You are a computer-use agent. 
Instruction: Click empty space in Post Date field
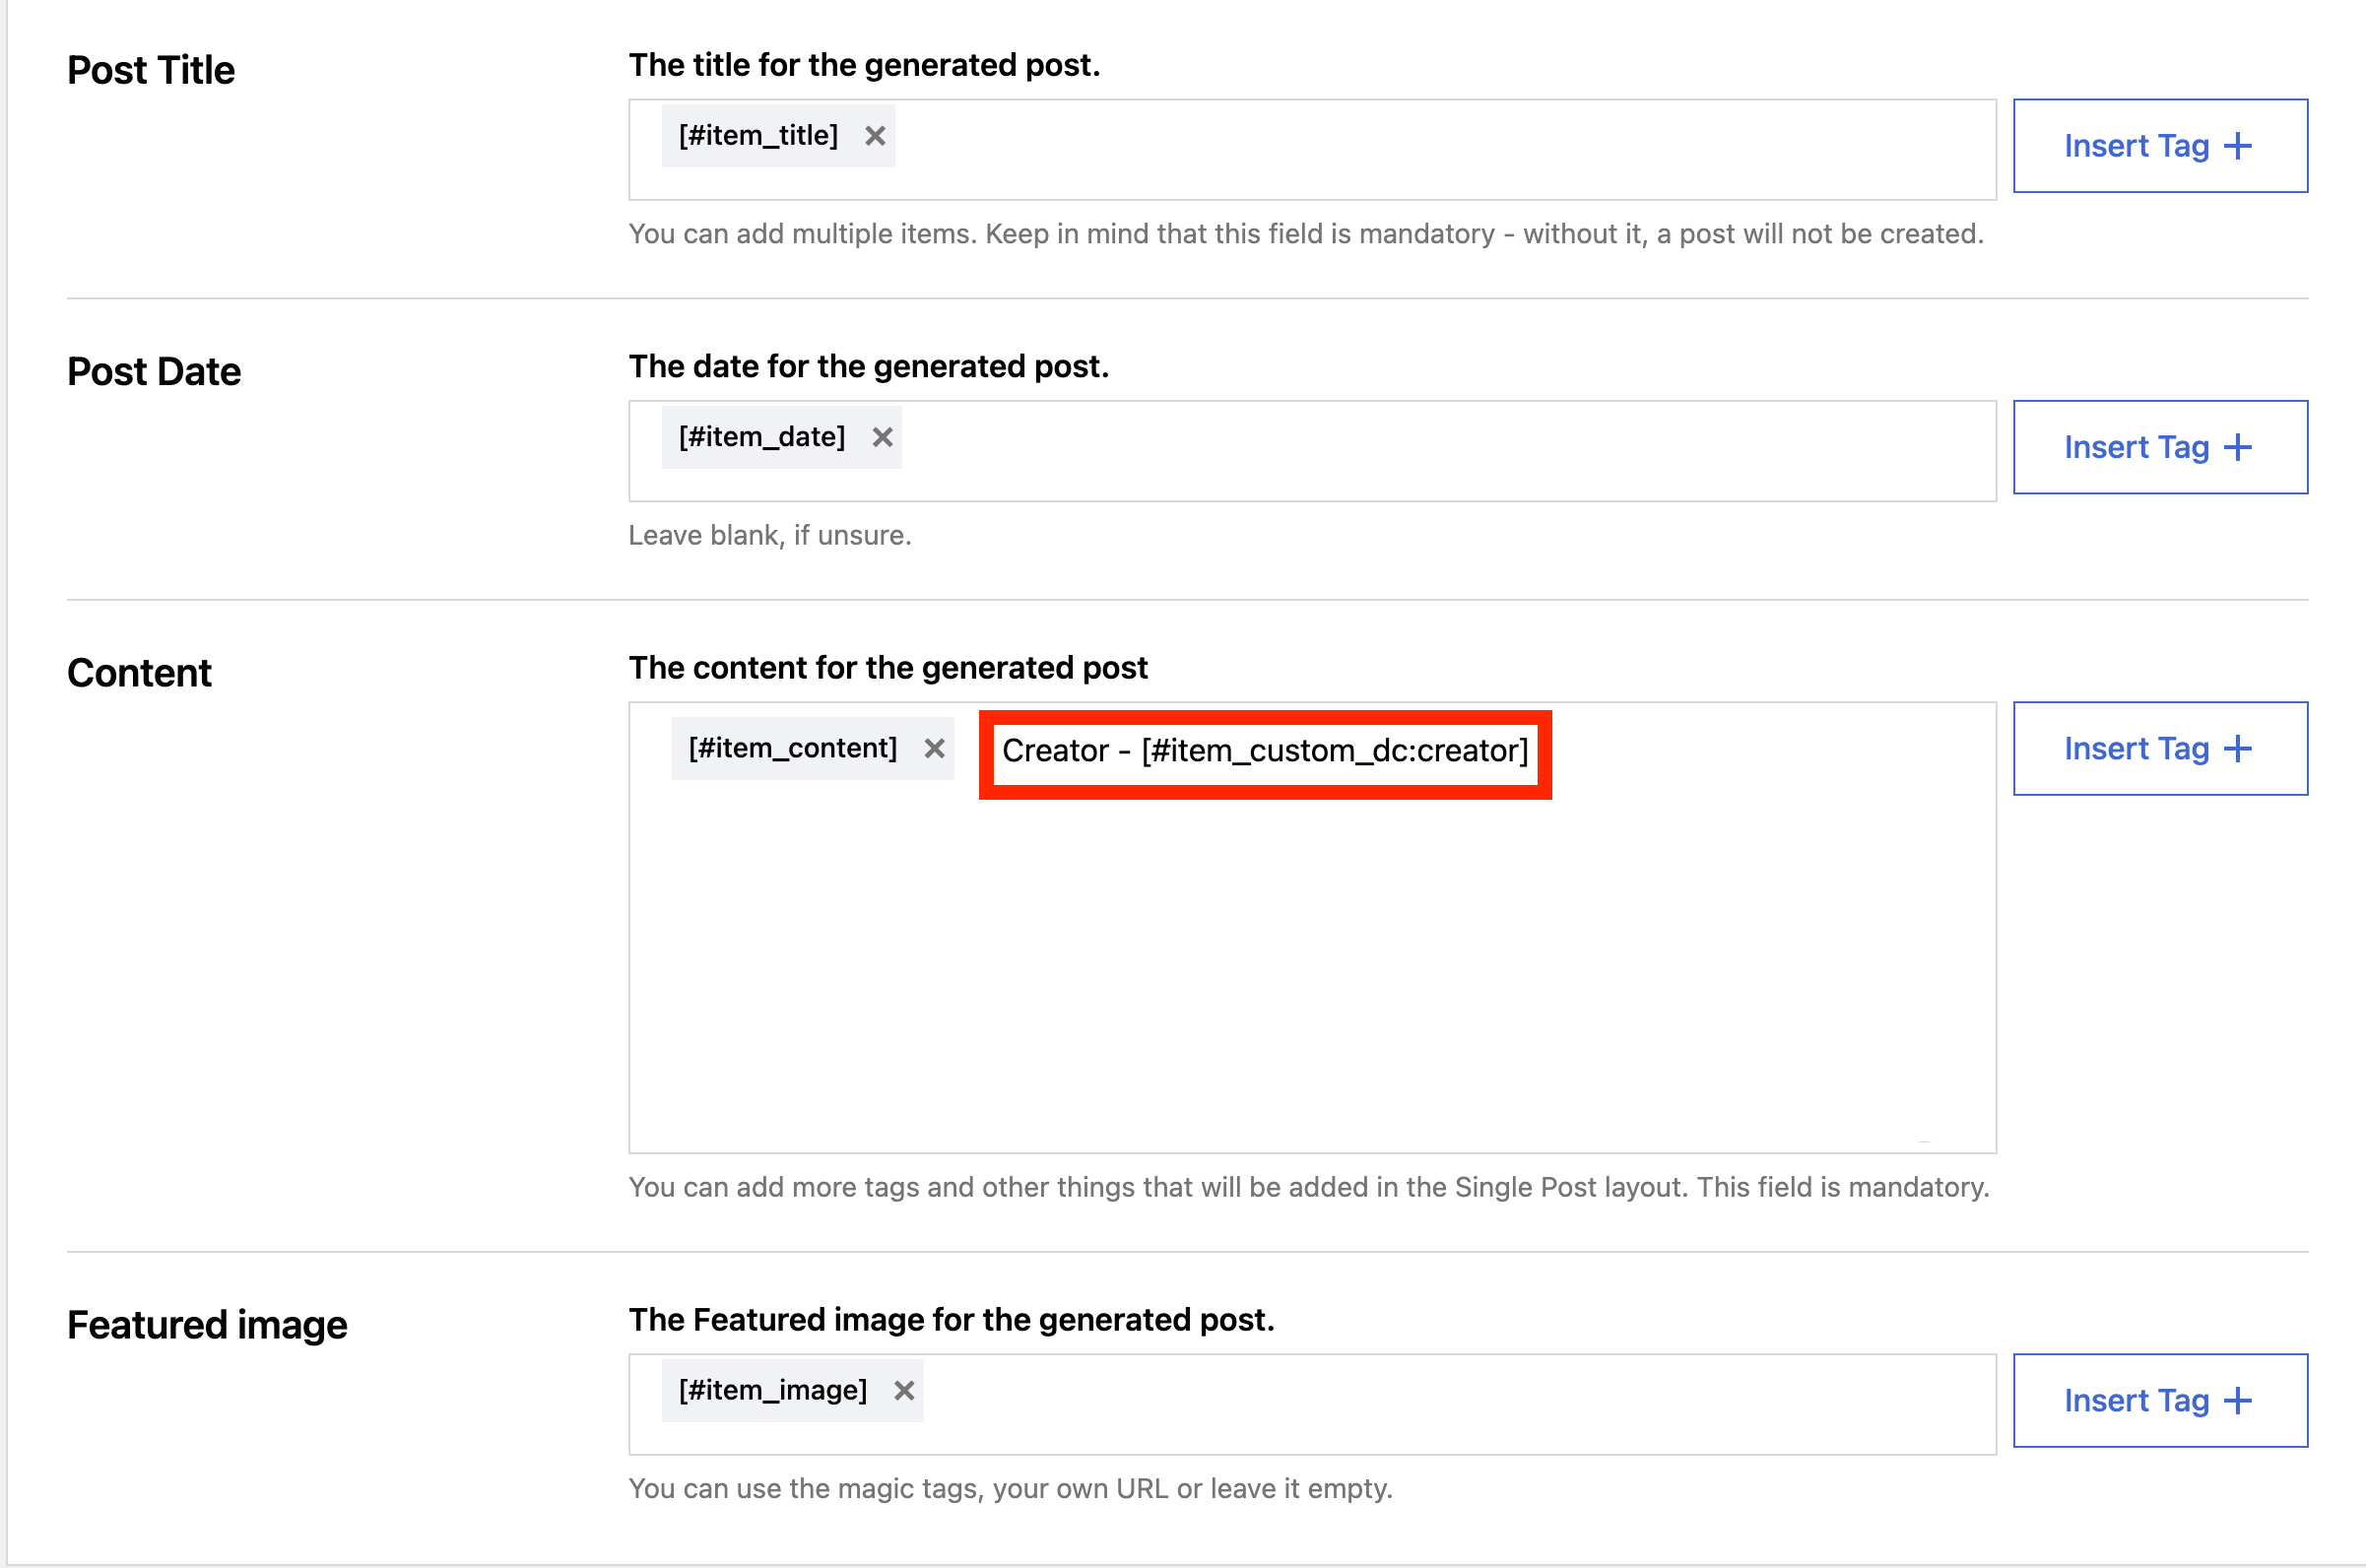click(1400, 451)
